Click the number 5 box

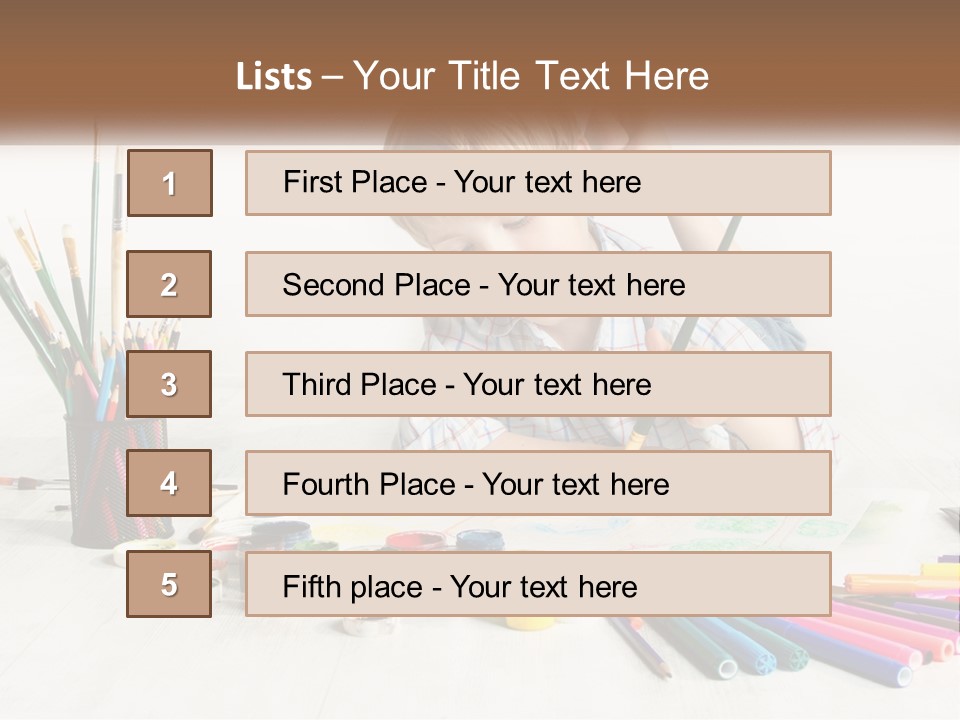(x=169, y=584)
